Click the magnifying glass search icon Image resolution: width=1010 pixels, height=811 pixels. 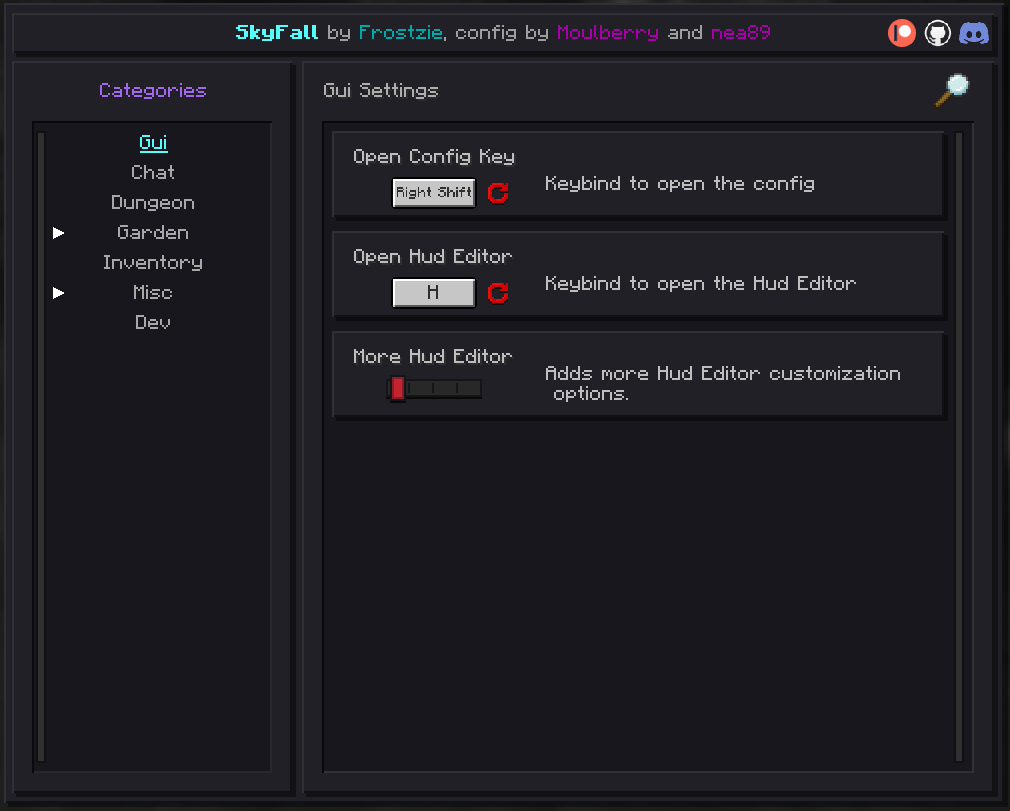tap(952, 90)
